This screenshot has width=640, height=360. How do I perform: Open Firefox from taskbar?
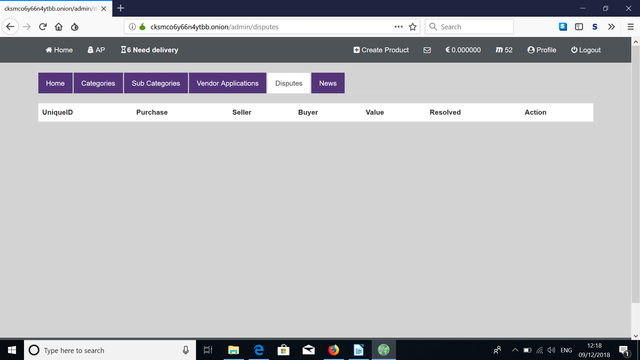pos(333,350)
